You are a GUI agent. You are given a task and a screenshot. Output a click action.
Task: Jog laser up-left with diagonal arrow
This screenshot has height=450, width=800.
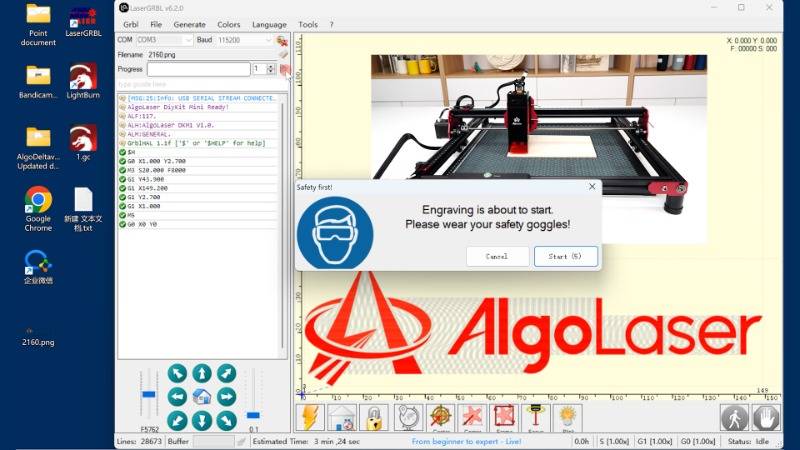177,373
